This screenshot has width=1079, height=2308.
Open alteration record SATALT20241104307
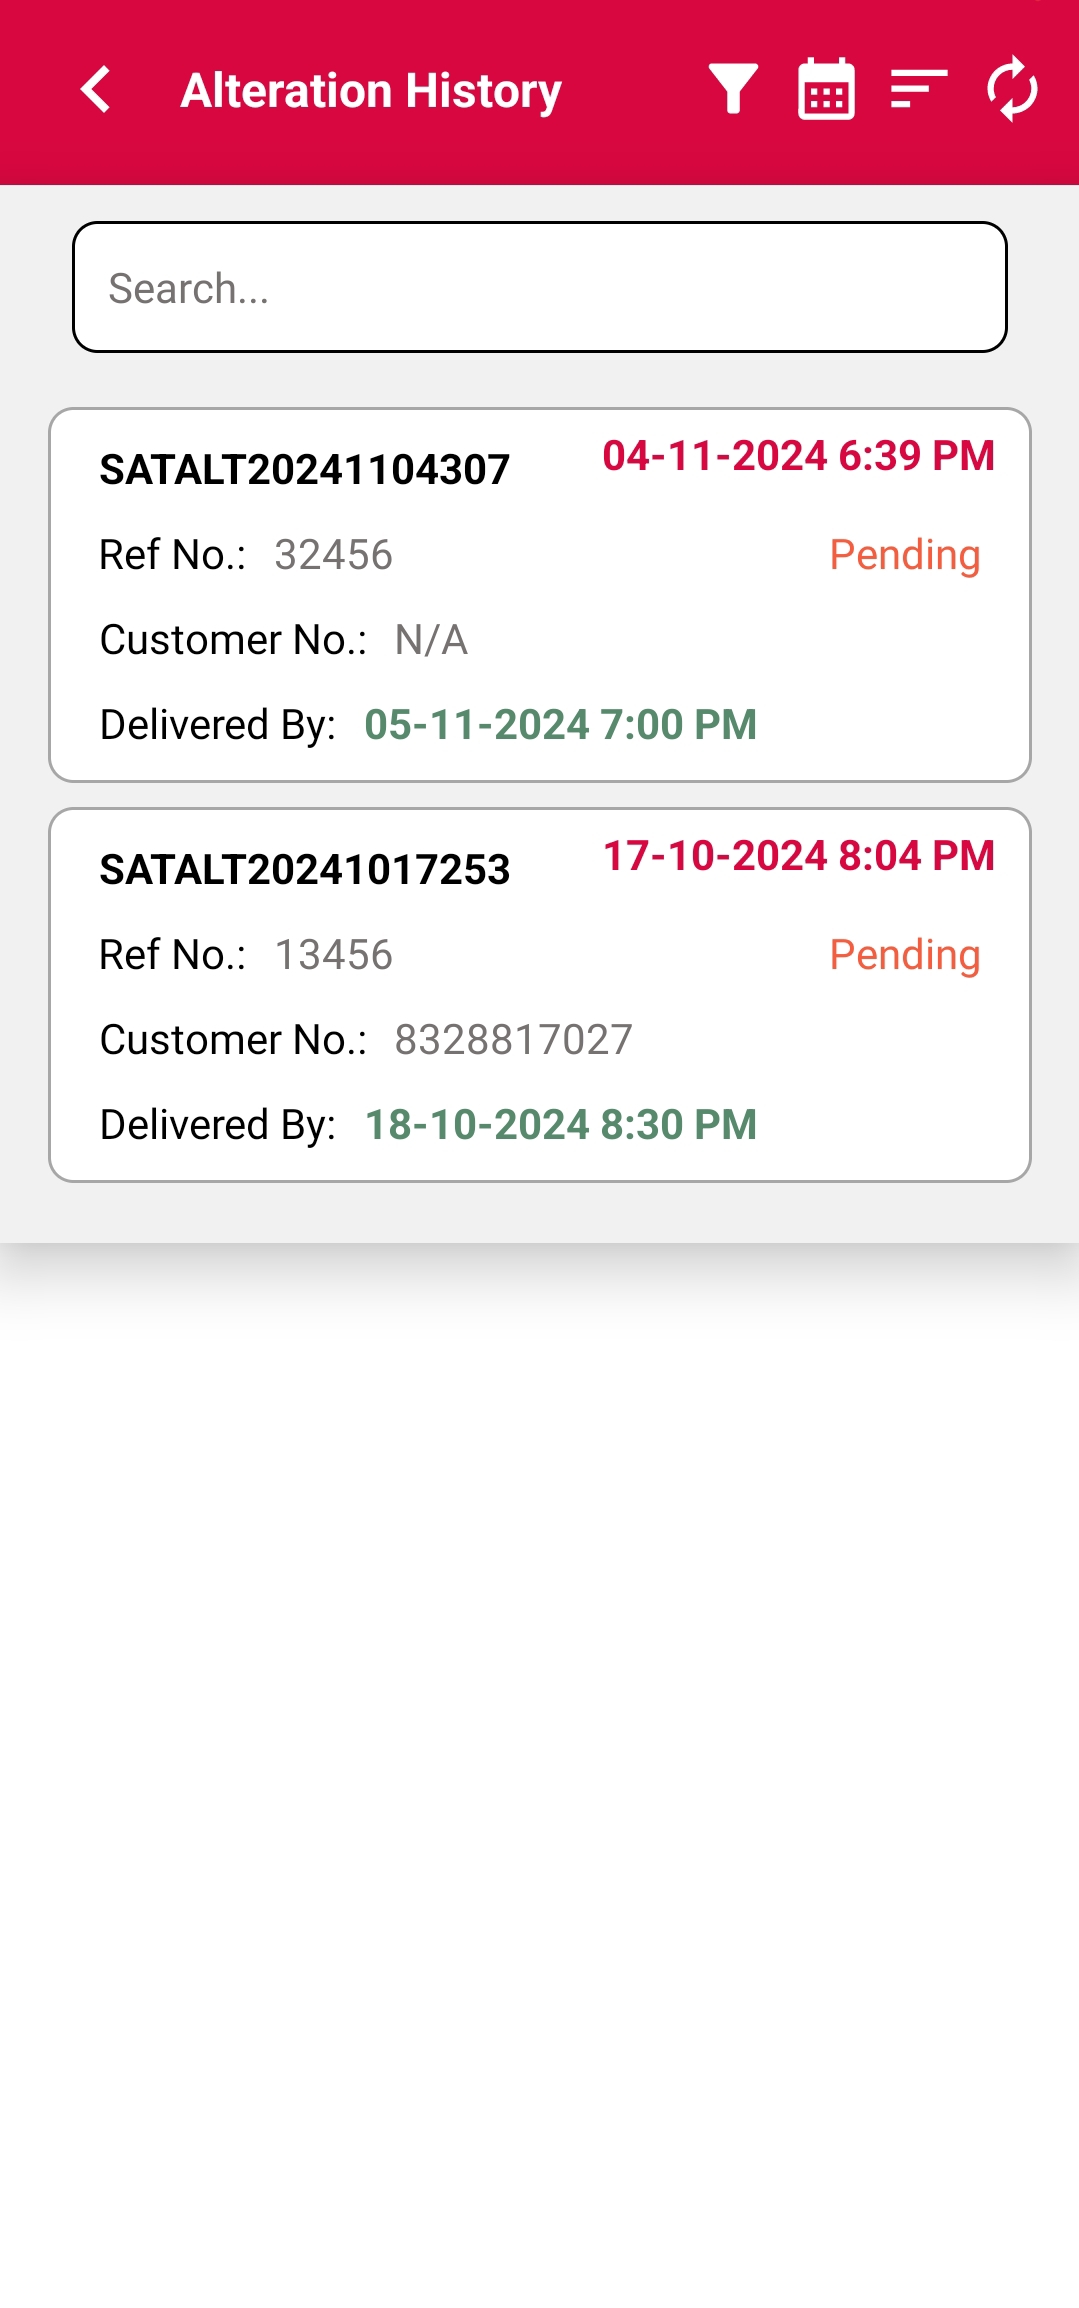(x=305, y=470)
